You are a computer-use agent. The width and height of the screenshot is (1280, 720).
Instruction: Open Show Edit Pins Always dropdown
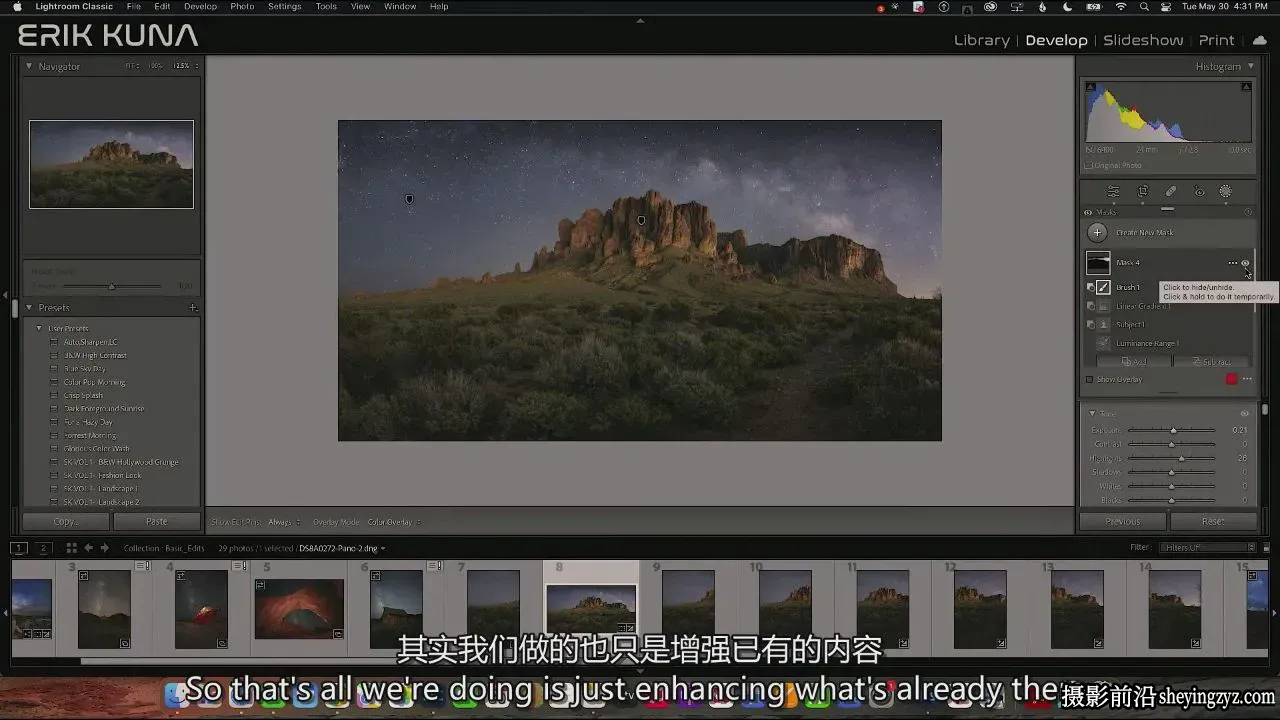pos(284,522)
